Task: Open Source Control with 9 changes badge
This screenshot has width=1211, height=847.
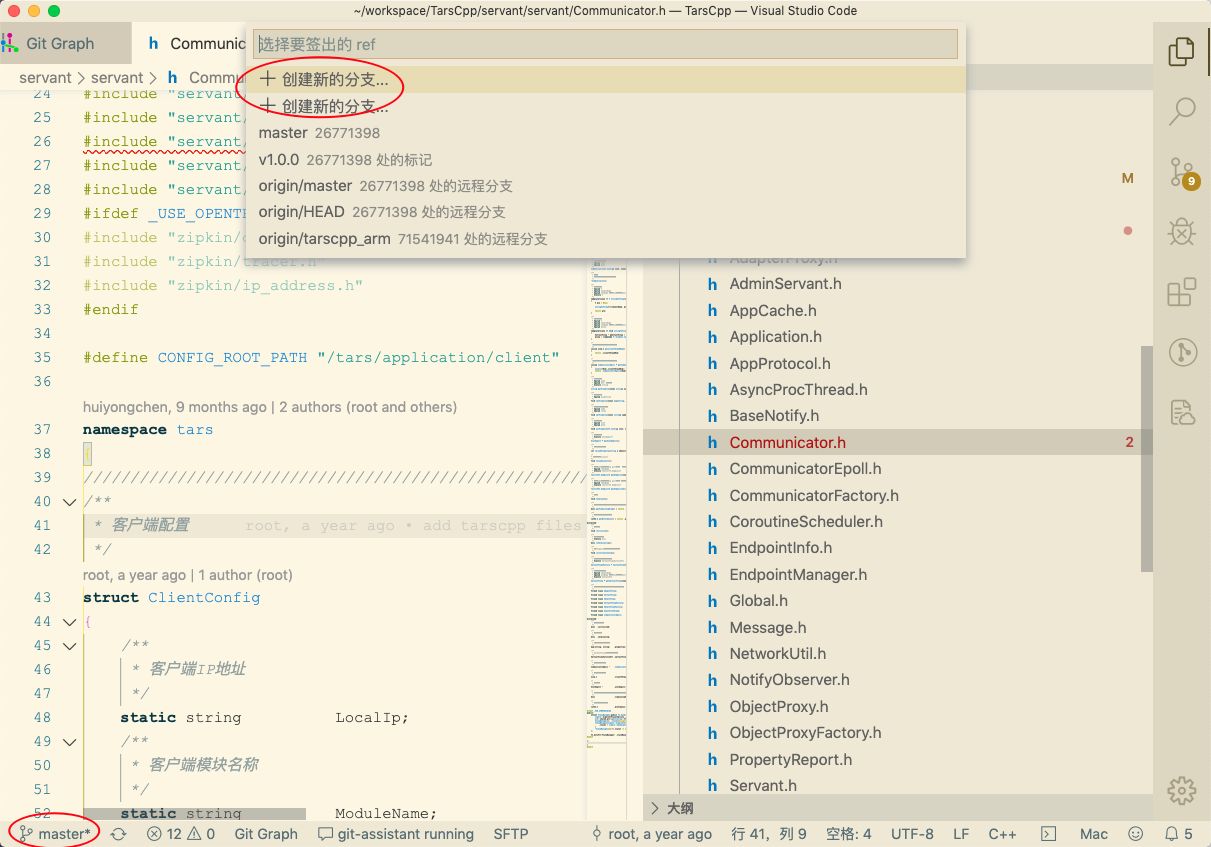Action: pos(1182,172)
